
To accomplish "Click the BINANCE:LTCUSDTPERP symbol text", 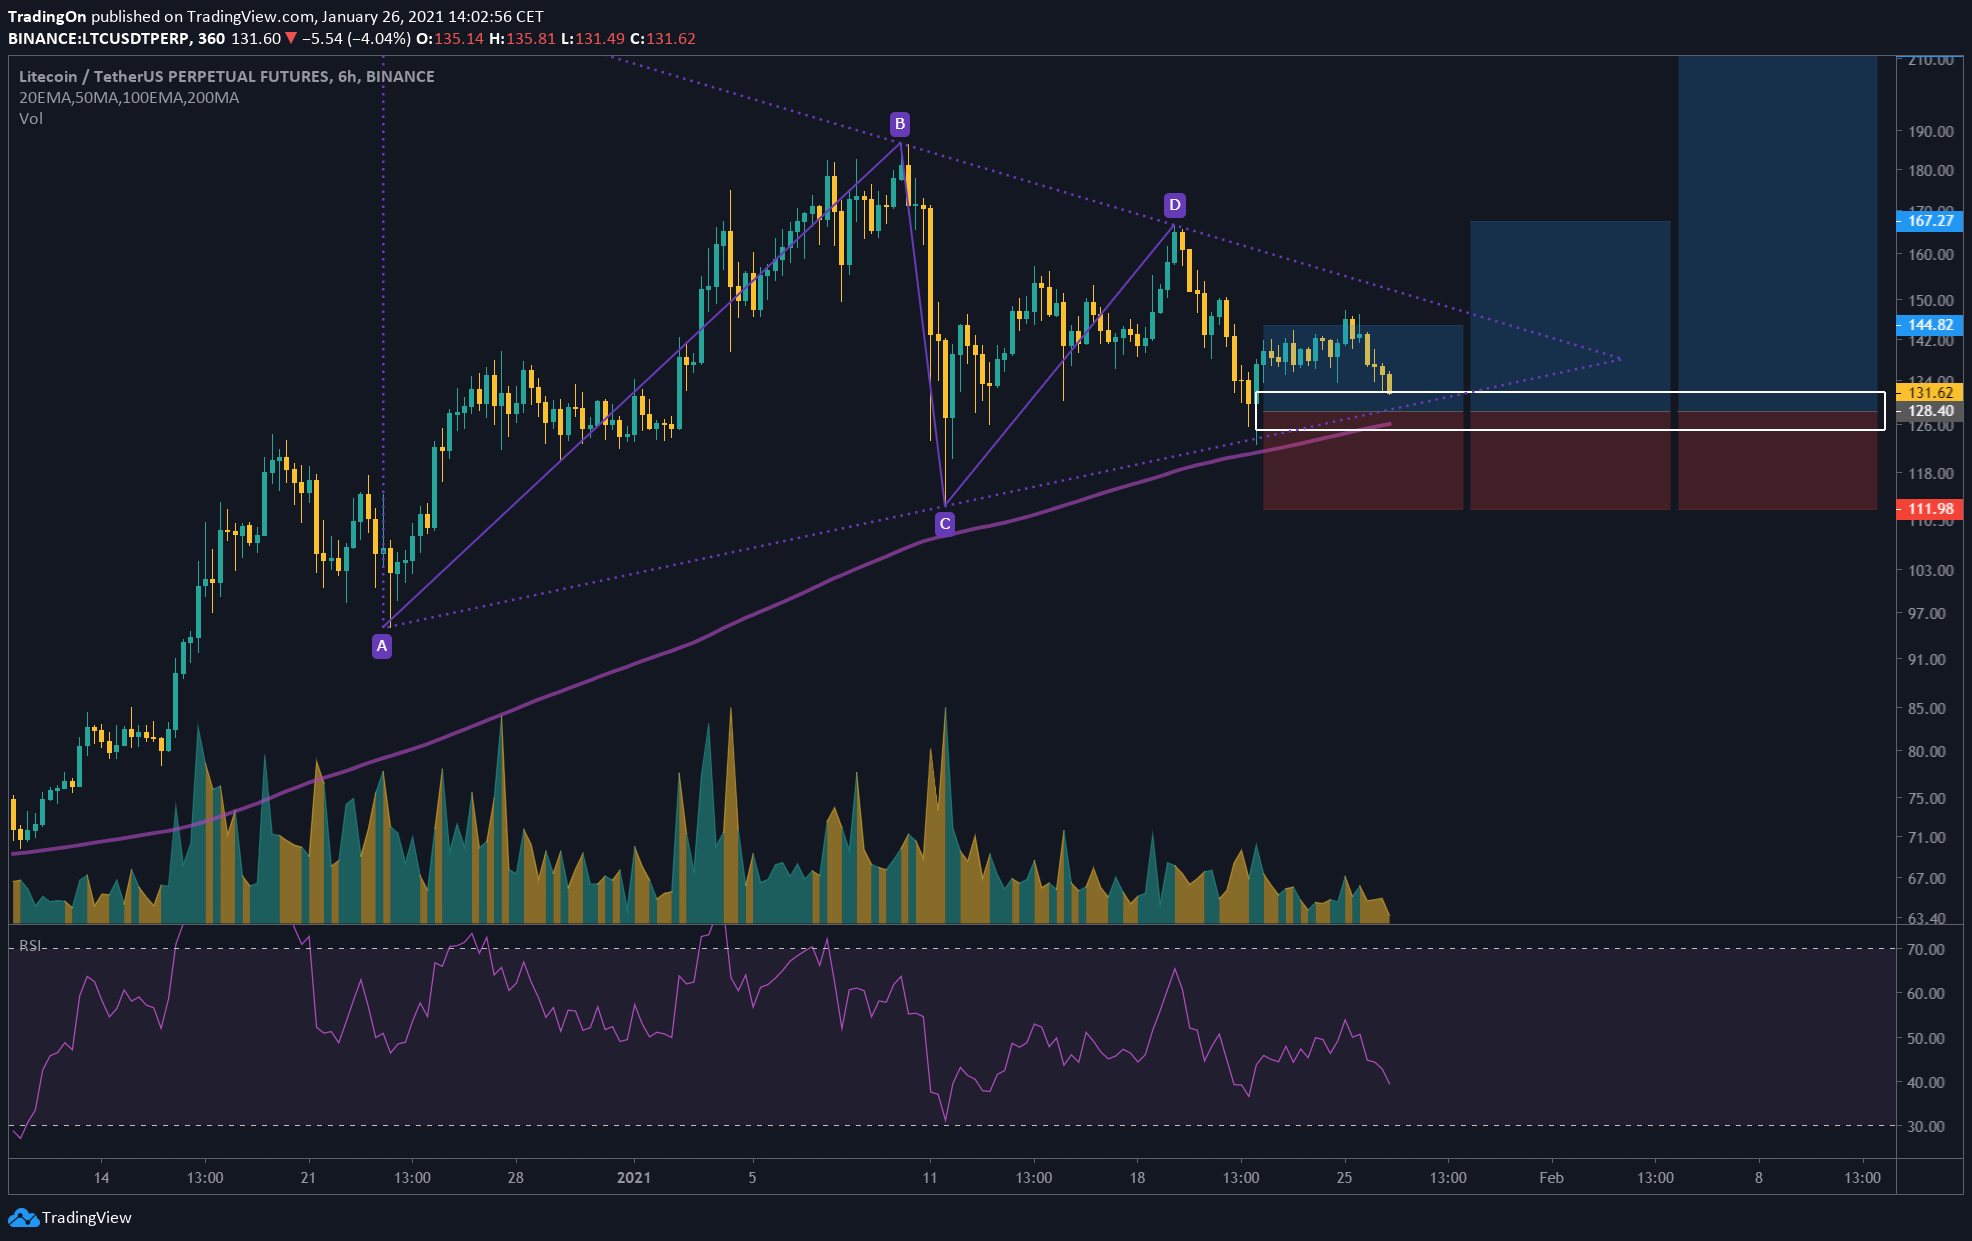I will [100, 38].
